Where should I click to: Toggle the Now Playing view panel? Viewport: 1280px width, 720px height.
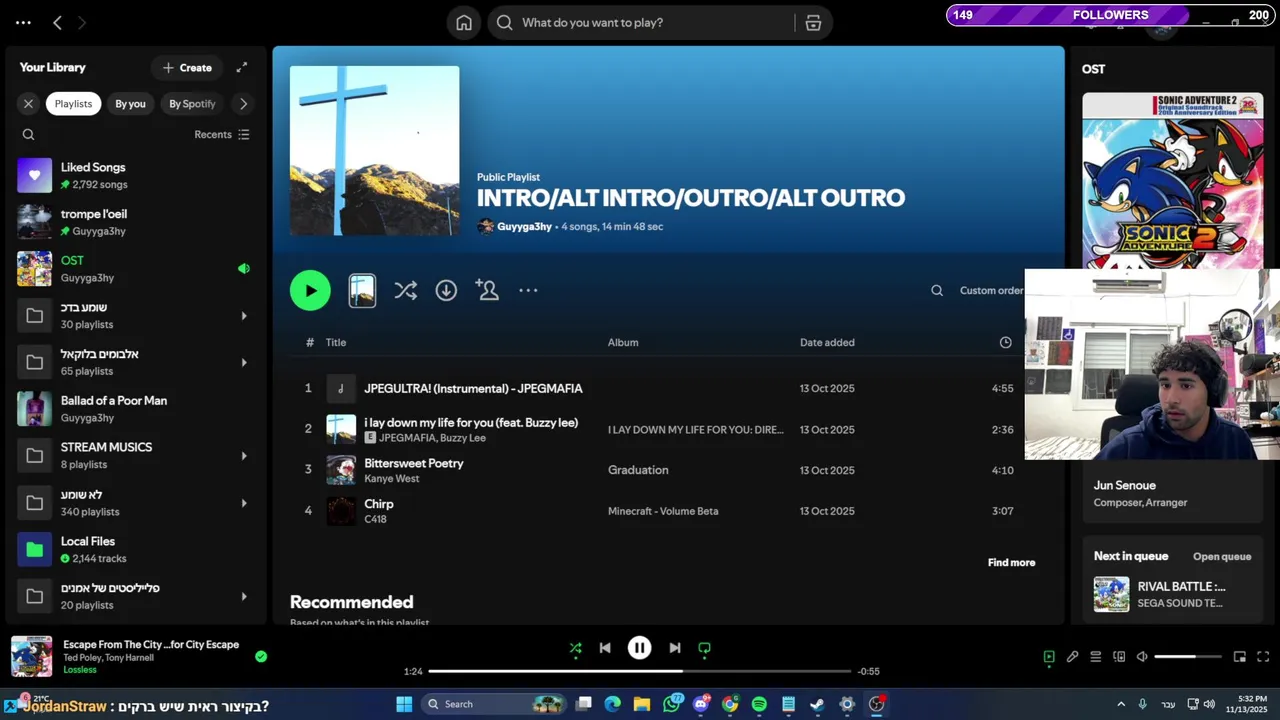coord(1049,657)
